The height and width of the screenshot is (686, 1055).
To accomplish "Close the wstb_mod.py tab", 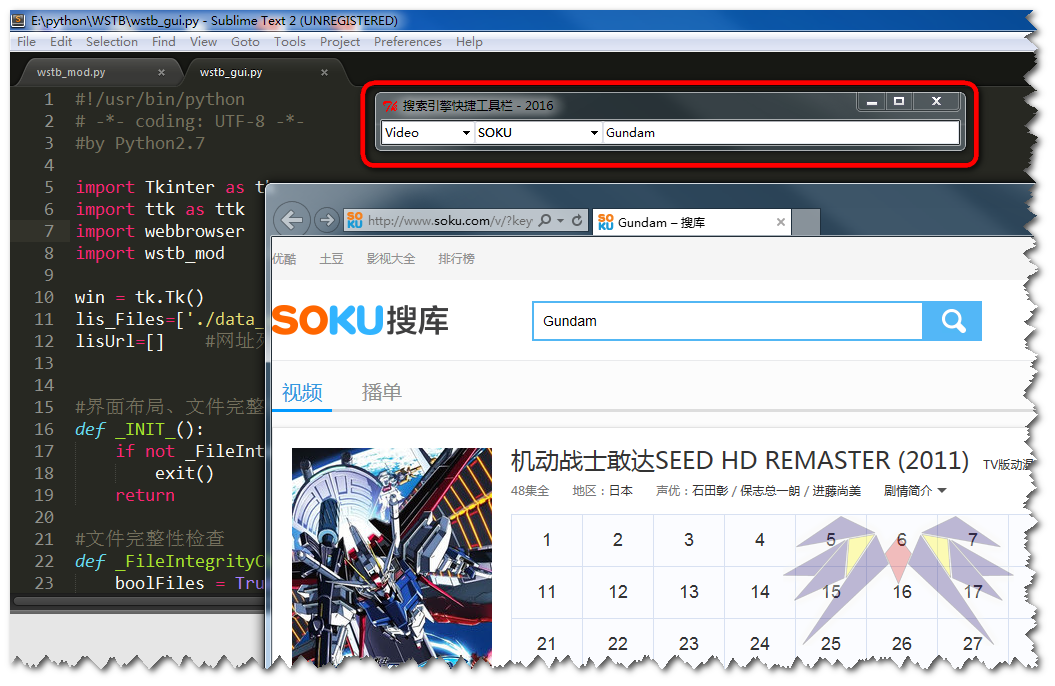I will (x=161, y=72).
